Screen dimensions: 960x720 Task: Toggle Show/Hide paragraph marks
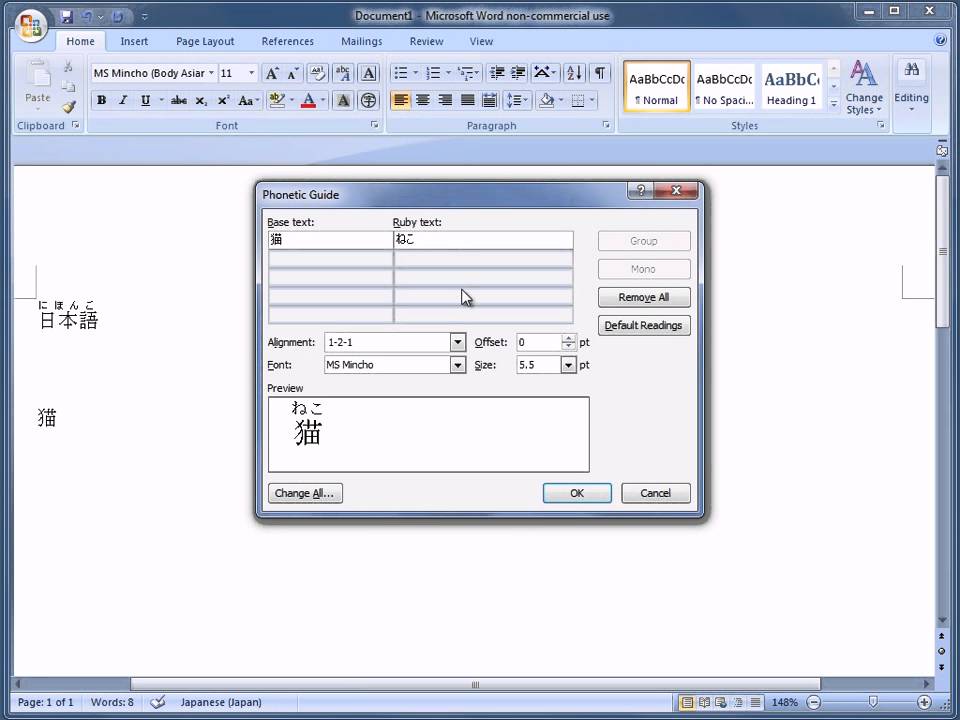[600, 73]
